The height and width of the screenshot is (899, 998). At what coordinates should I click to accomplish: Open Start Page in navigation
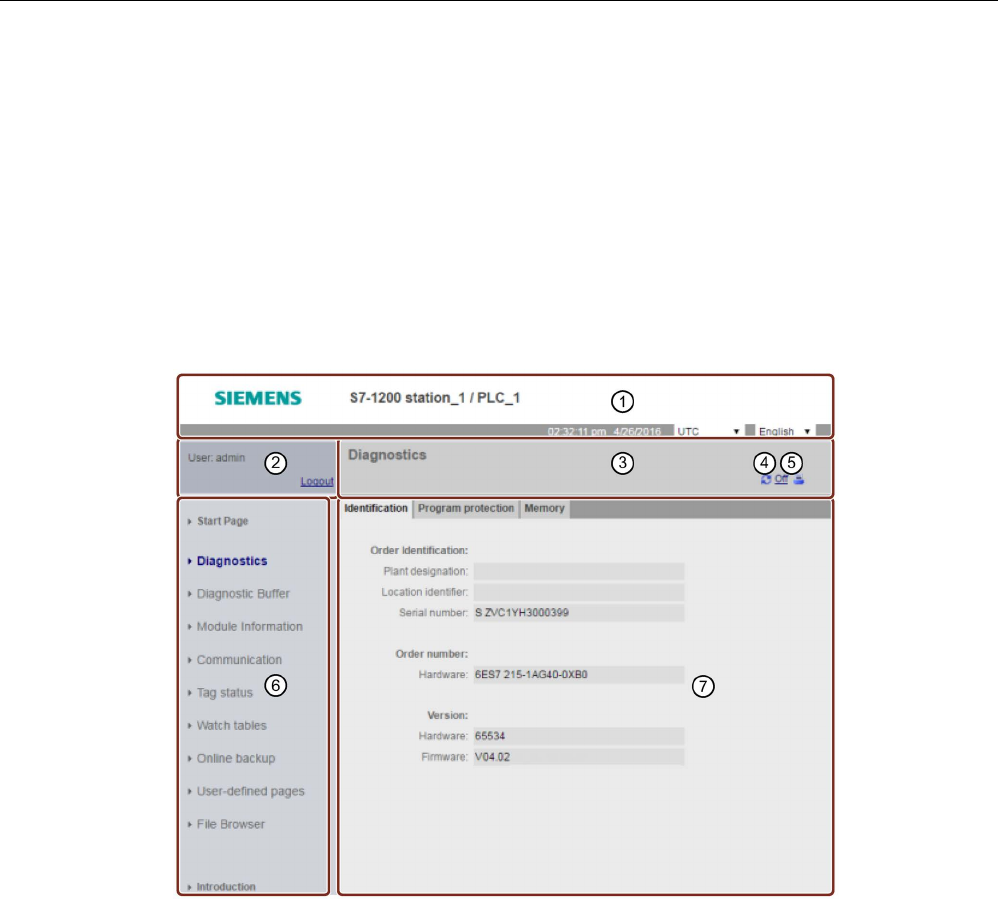(x=222, y=521)
